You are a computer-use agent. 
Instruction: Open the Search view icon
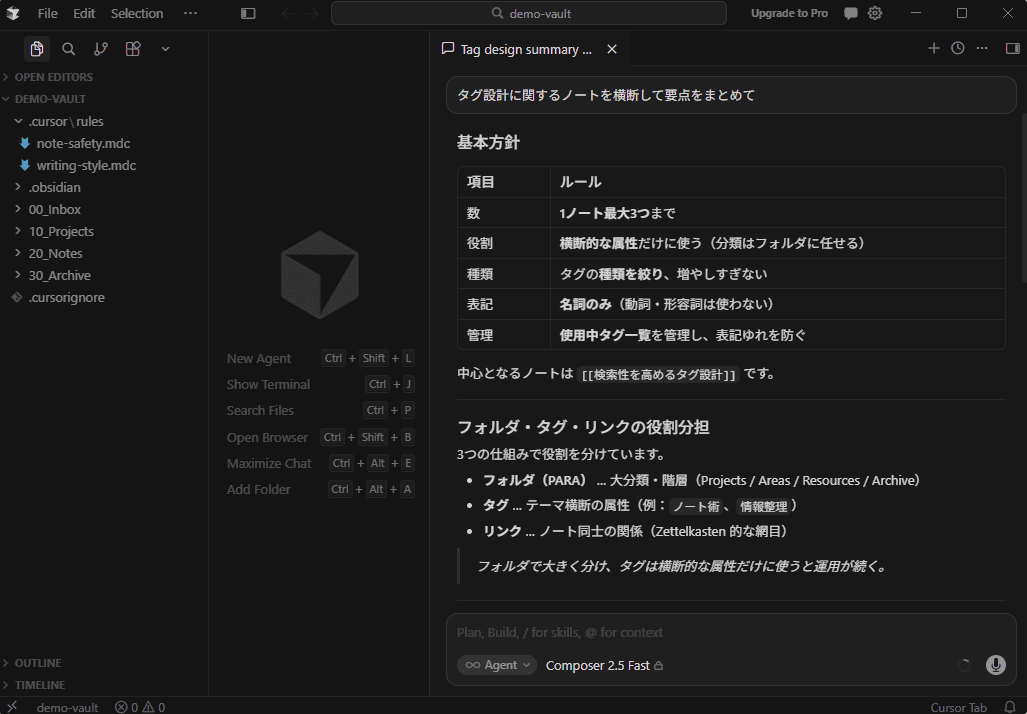click(68, 49)
